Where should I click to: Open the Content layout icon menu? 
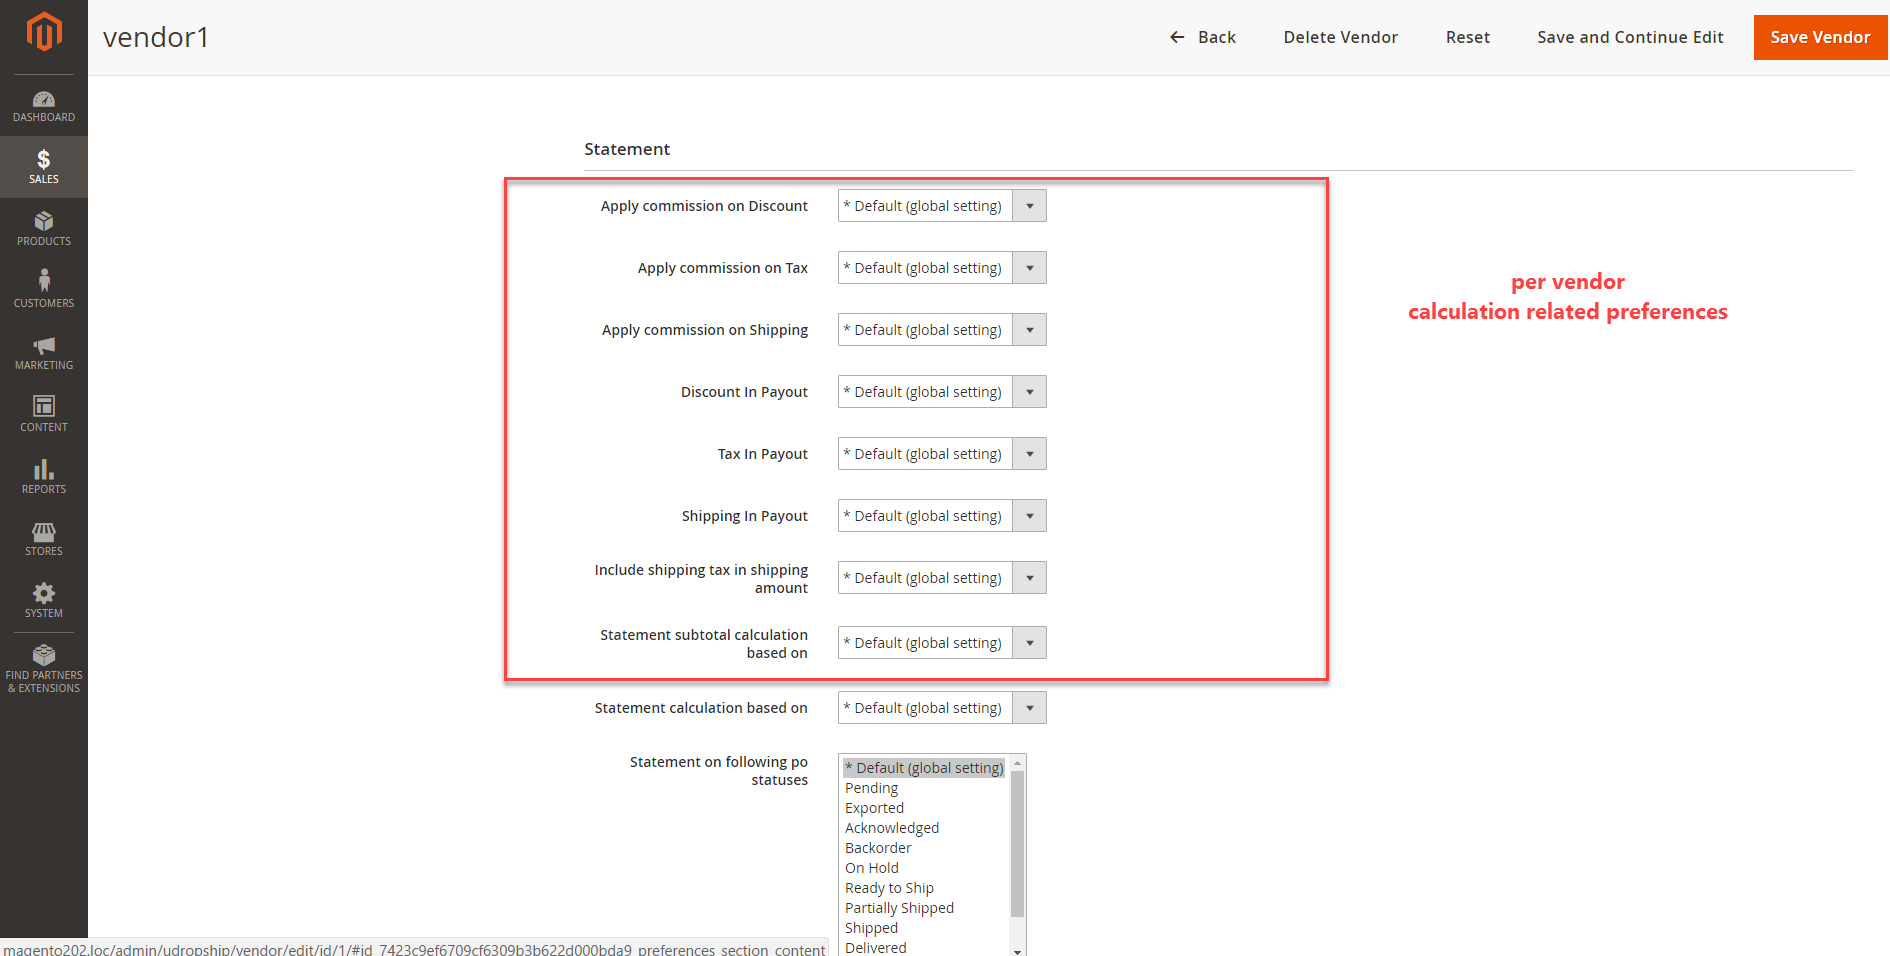pyautogui.click(x=44, y=415)
